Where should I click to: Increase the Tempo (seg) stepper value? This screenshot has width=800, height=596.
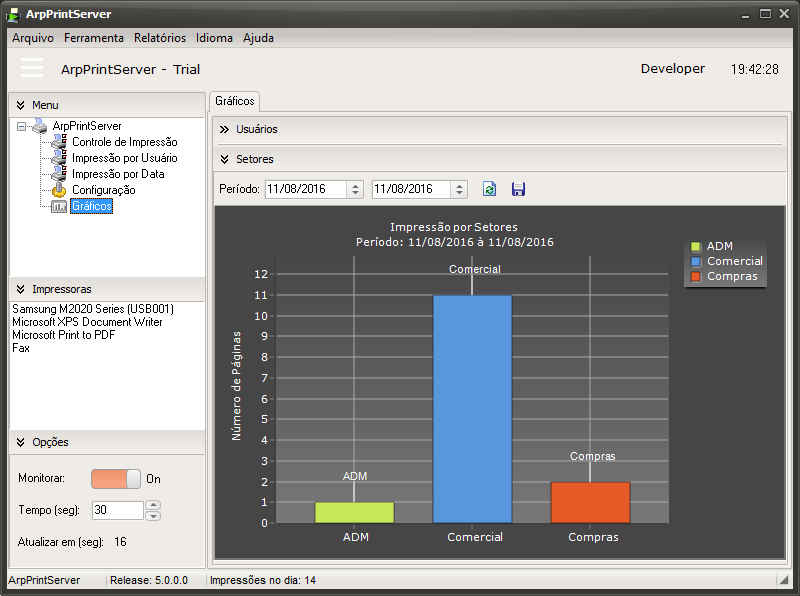point(153,505)
